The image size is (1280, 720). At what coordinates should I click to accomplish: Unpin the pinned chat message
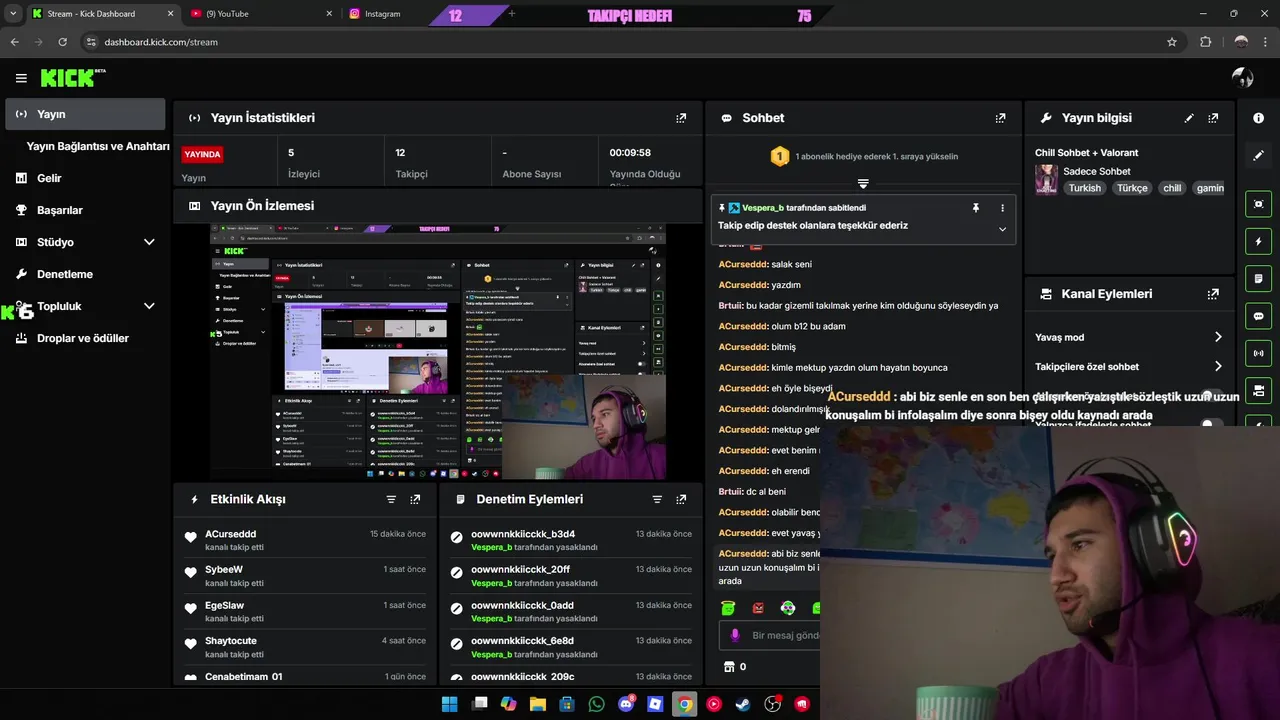[x=976, y=208]
